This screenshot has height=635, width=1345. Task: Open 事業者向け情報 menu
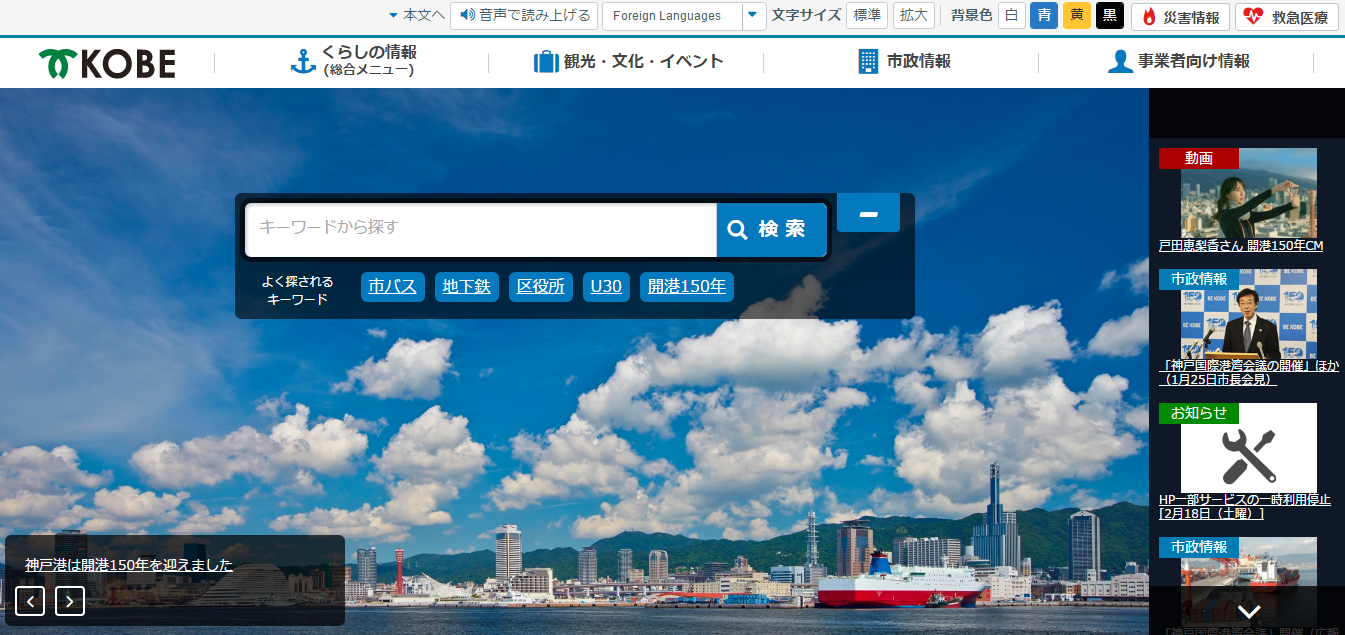coord(1178,62)
